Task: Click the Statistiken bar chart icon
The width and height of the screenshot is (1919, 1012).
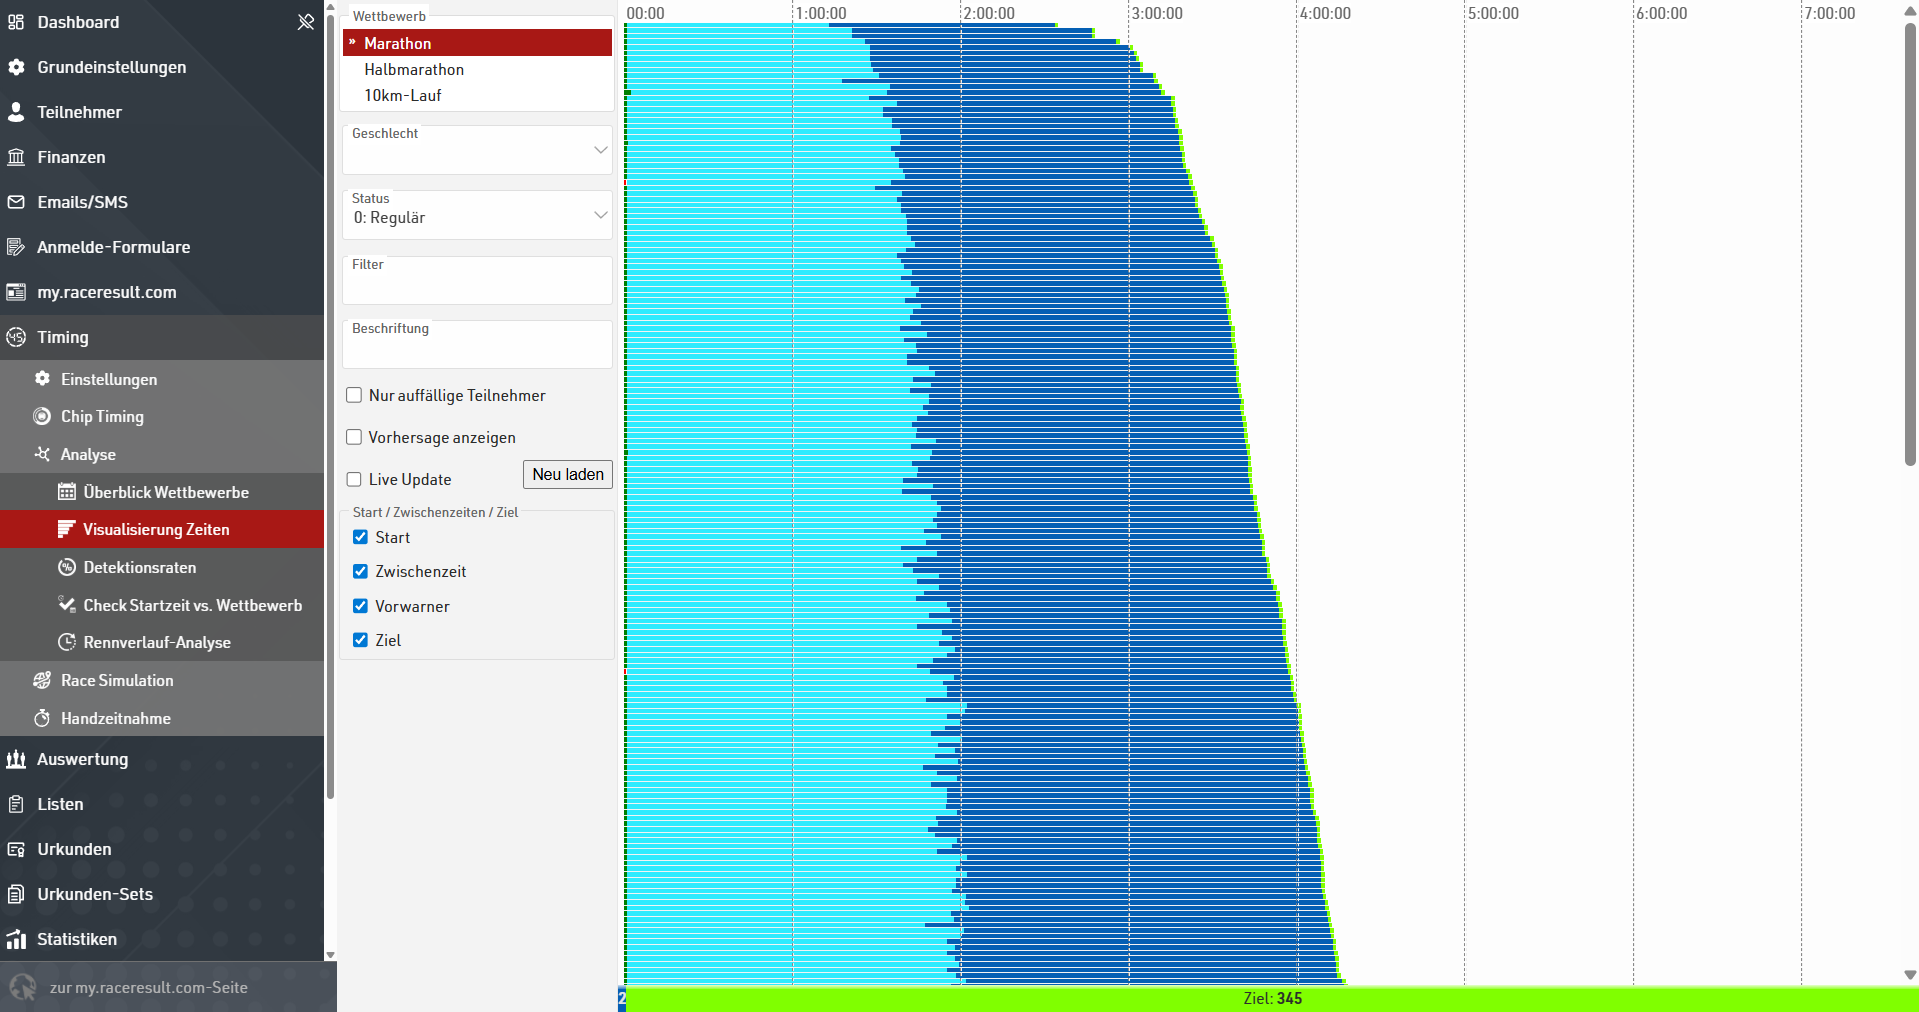Action: 16,939
